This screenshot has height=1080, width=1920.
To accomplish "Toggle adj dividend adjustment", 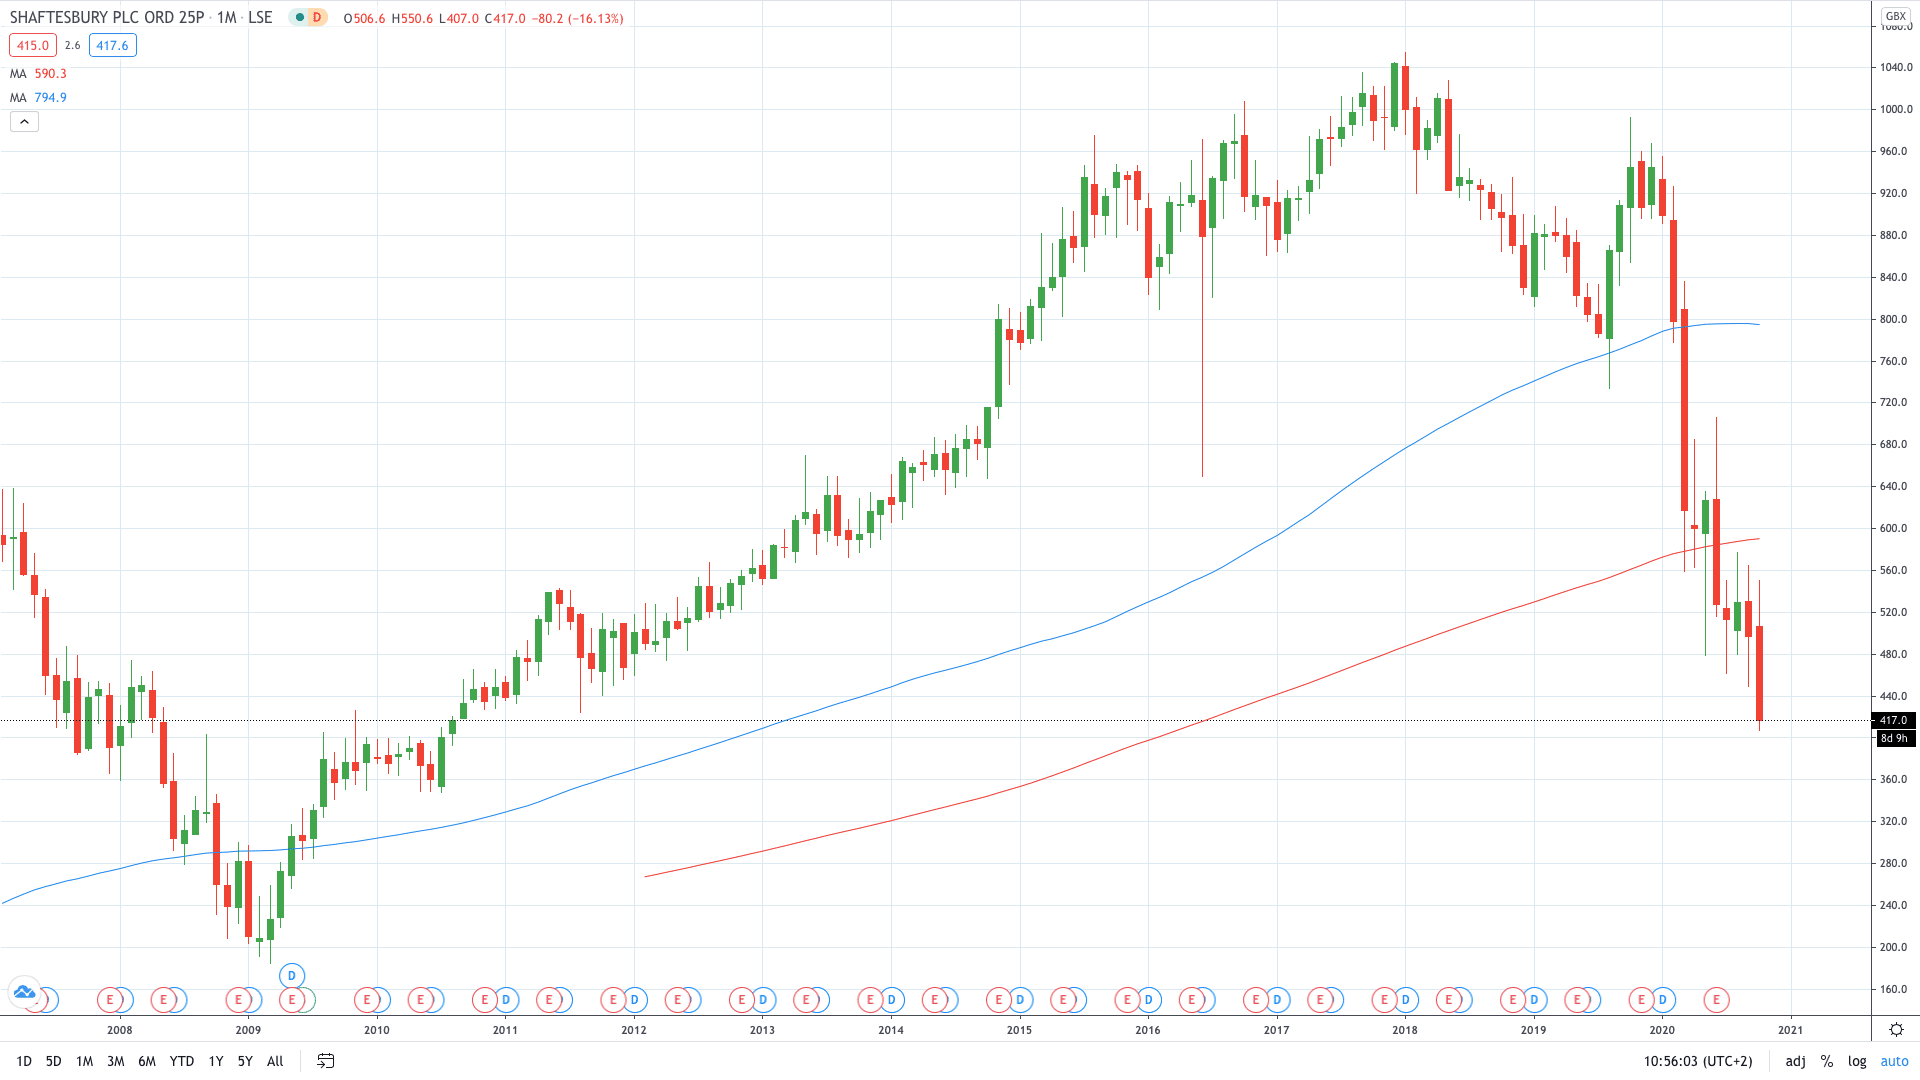I will (1796, 1061).
